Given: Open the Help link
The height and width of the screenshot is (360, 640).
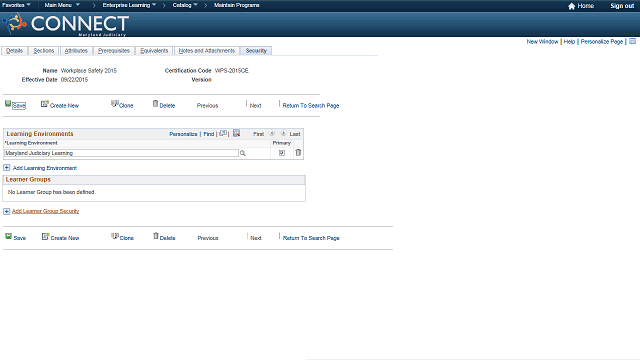Looking at the screenshot, I should (x=569, y=42).
